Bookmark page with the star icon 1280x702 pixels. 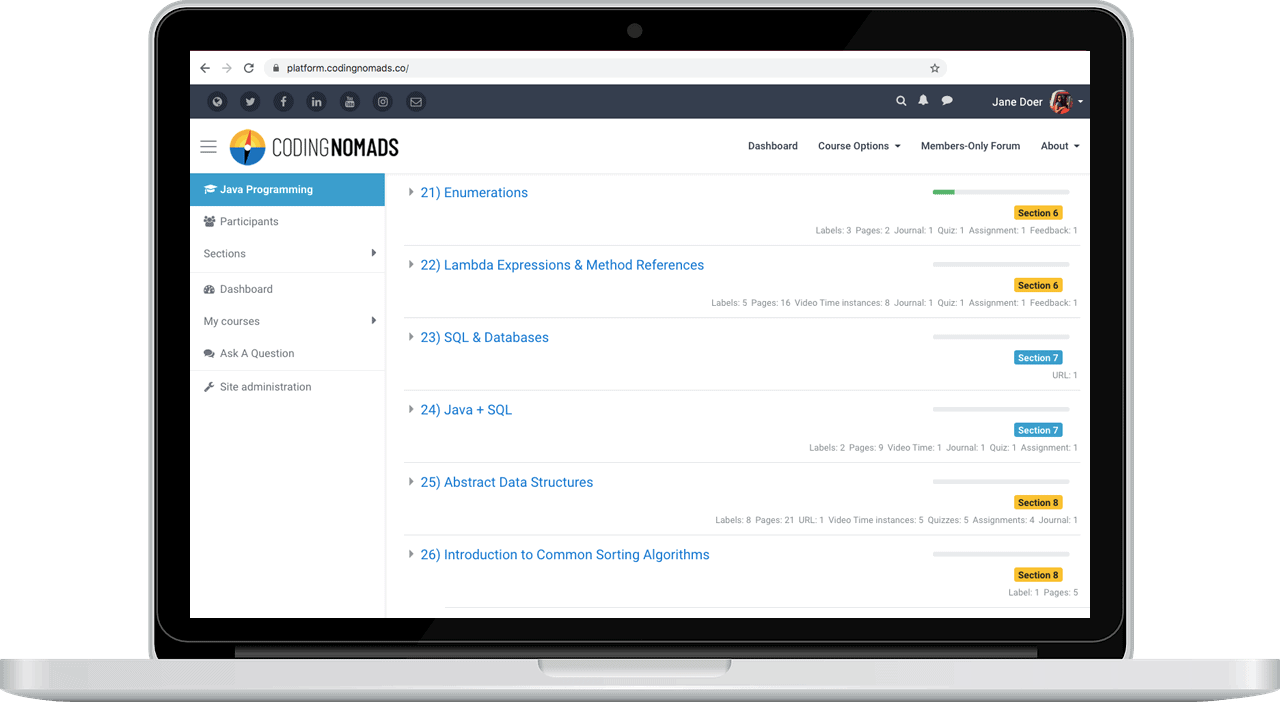pos(935,68)
